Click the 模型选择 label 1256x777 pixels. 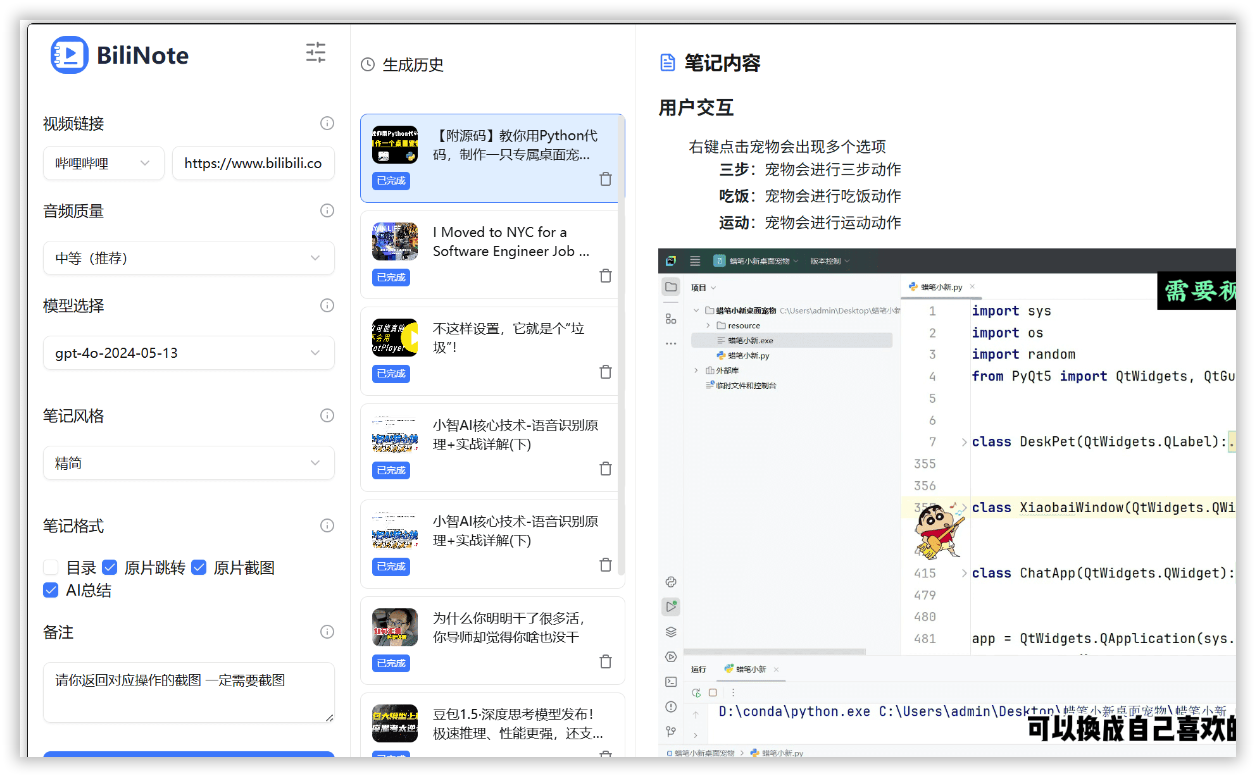(x=73, y=306)
